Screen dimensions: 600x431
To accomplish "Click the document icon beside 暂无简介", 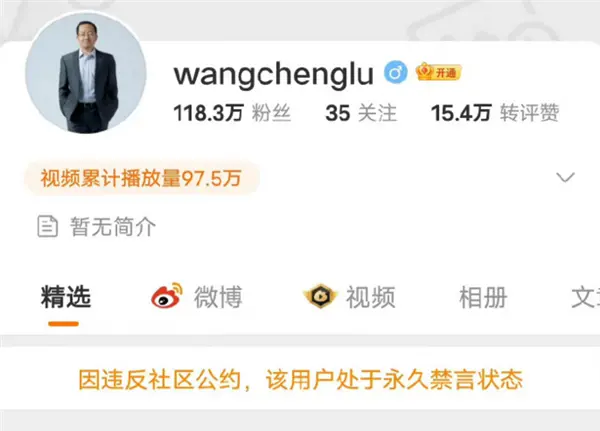I will coord(47,226).
